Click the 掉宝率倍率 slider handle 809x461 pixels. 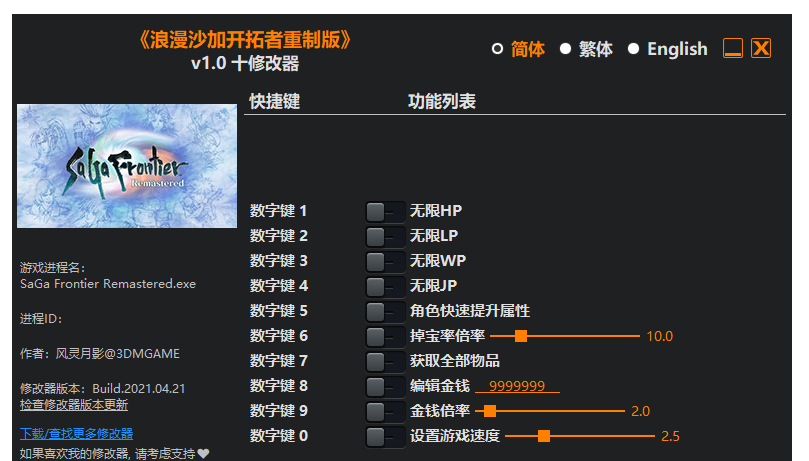point(521,336)
